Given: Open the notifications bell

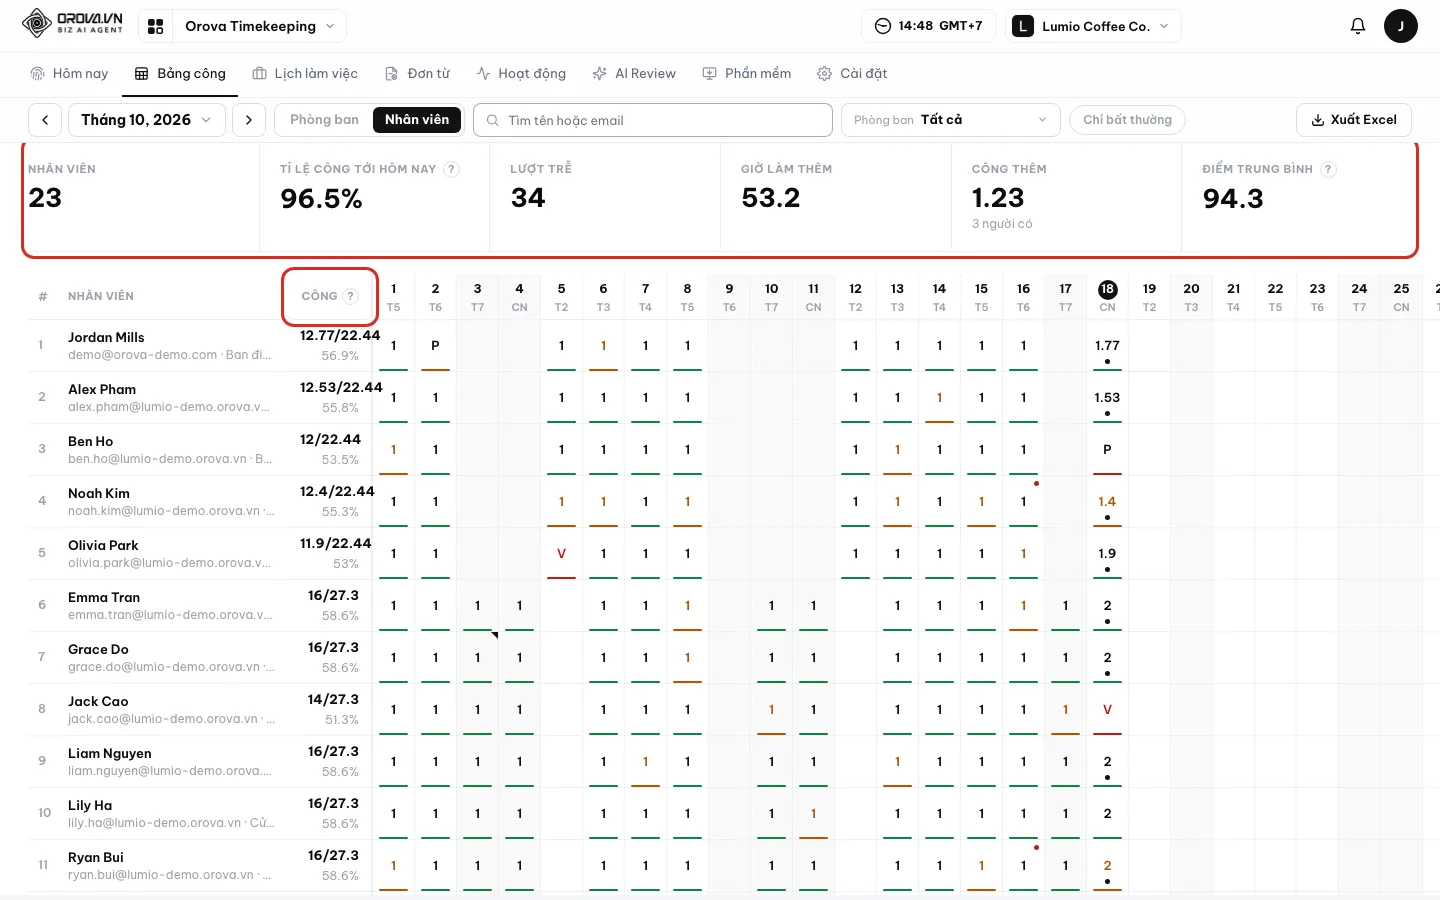Looking at the screenshot, I should [1357, 26].
